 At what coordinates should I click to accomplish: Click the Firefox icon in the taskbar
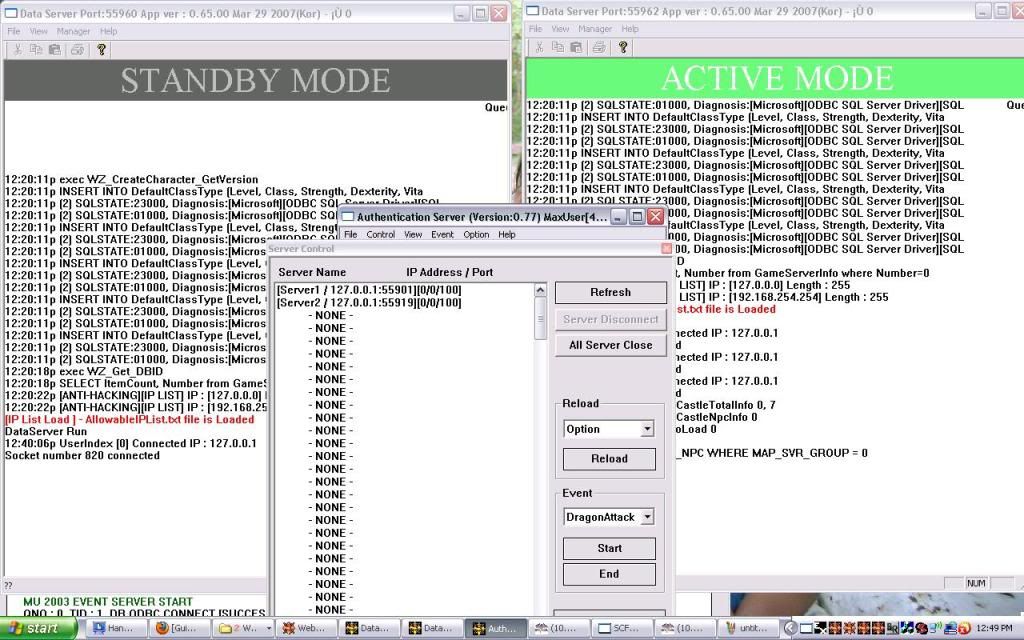[x=162, y=628]
